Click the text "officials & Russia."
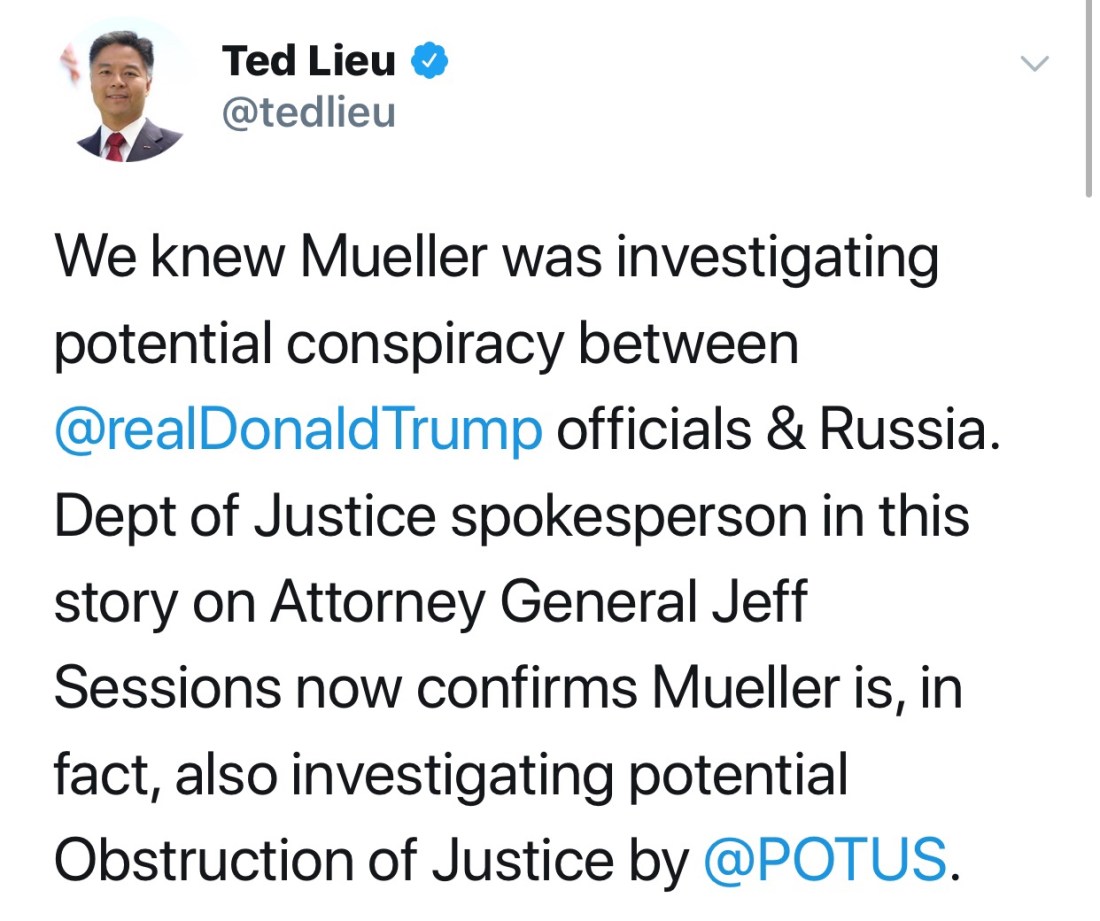Screen dimensions: 1100x921 click(x=778, y=431)
